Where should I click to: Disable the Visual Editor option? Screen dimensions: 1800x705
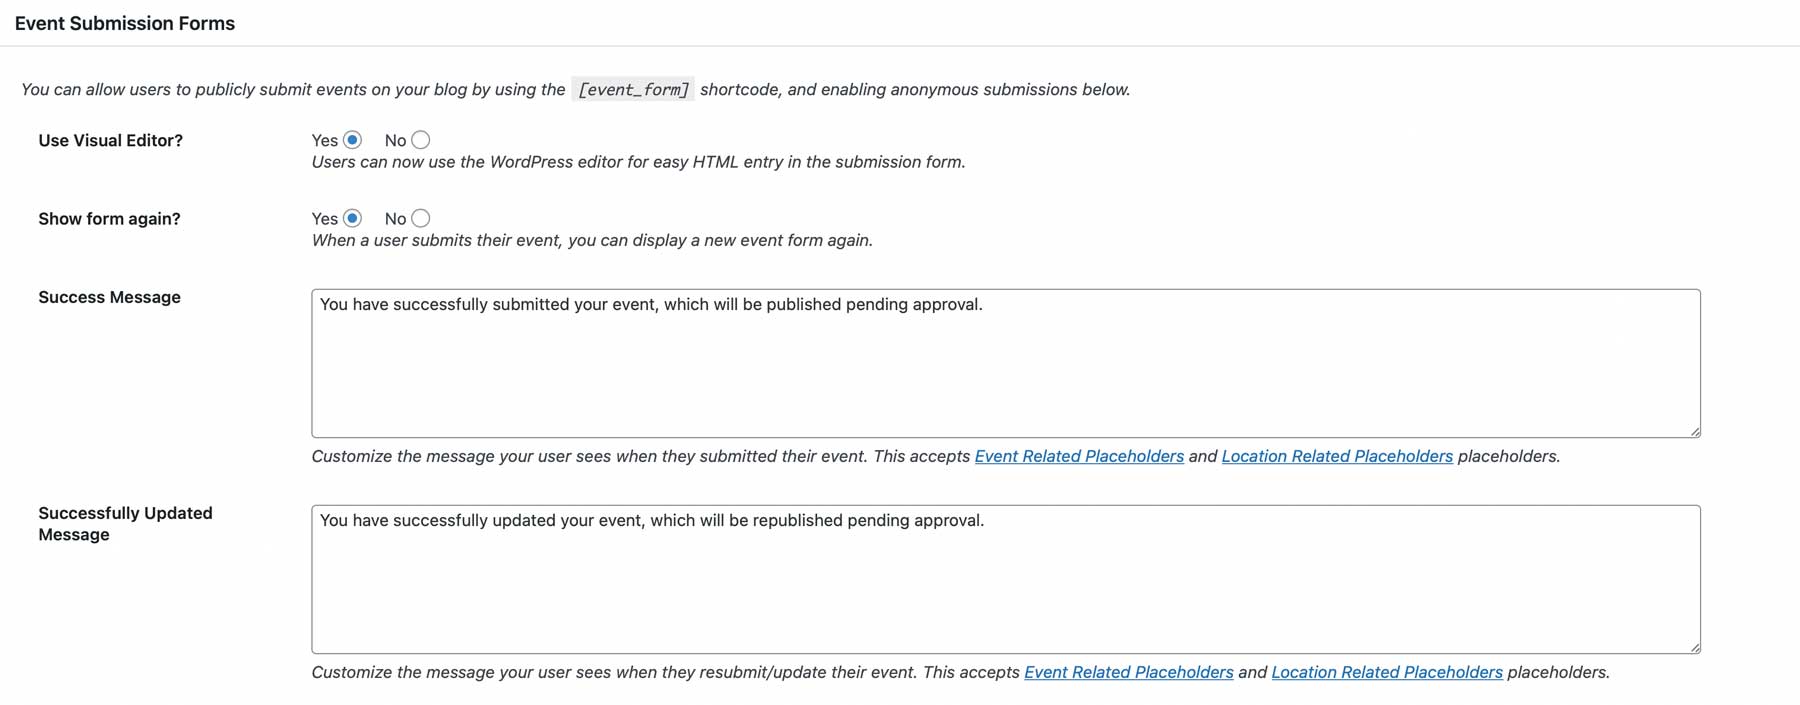[x=419, y=140]
